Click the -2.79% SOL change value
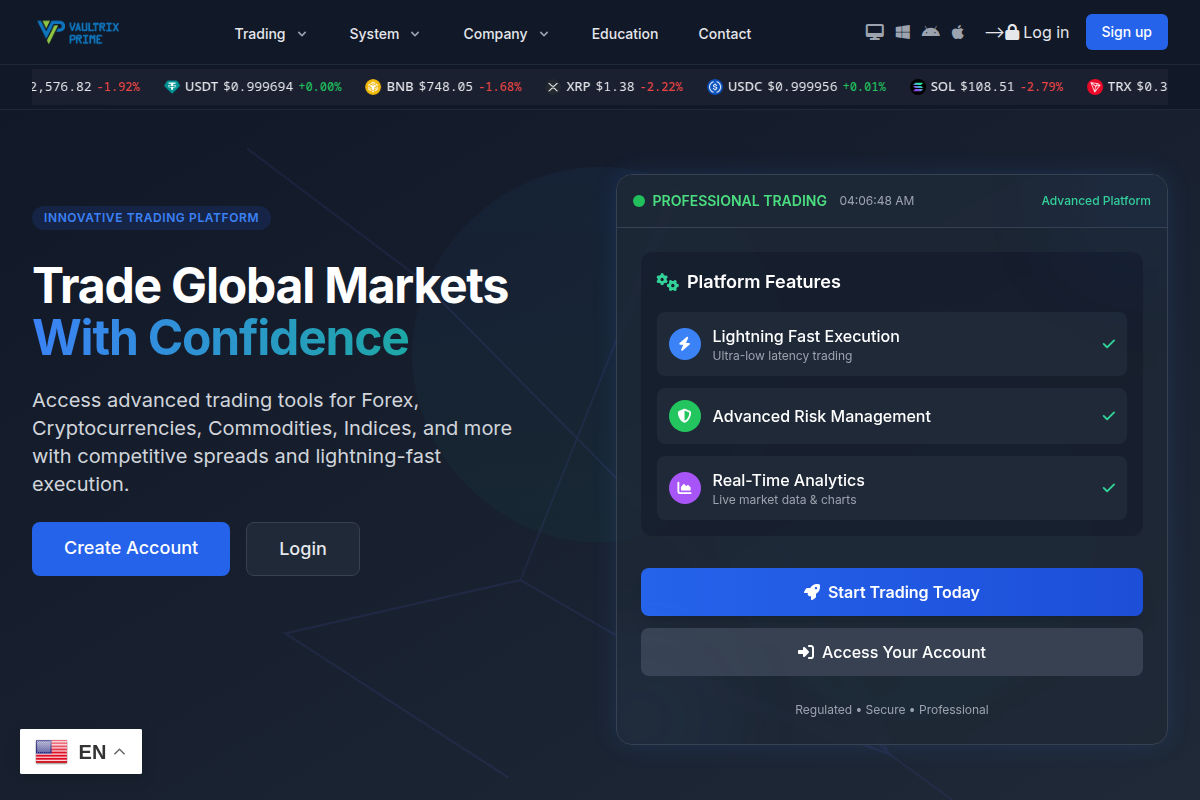This screenshot has width=1200, height=800. tap(1041, 87)
